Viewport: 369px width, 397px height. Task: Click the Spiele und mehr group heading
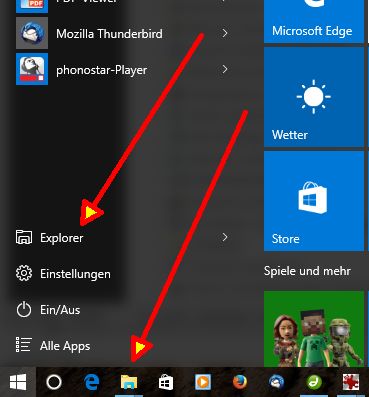pos(307,271)
